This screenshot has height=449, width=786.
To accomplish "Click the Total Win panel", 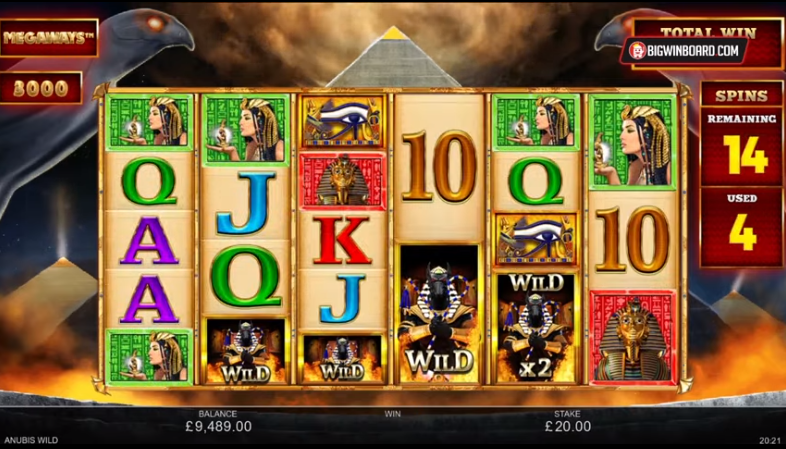I will point(708,43).
